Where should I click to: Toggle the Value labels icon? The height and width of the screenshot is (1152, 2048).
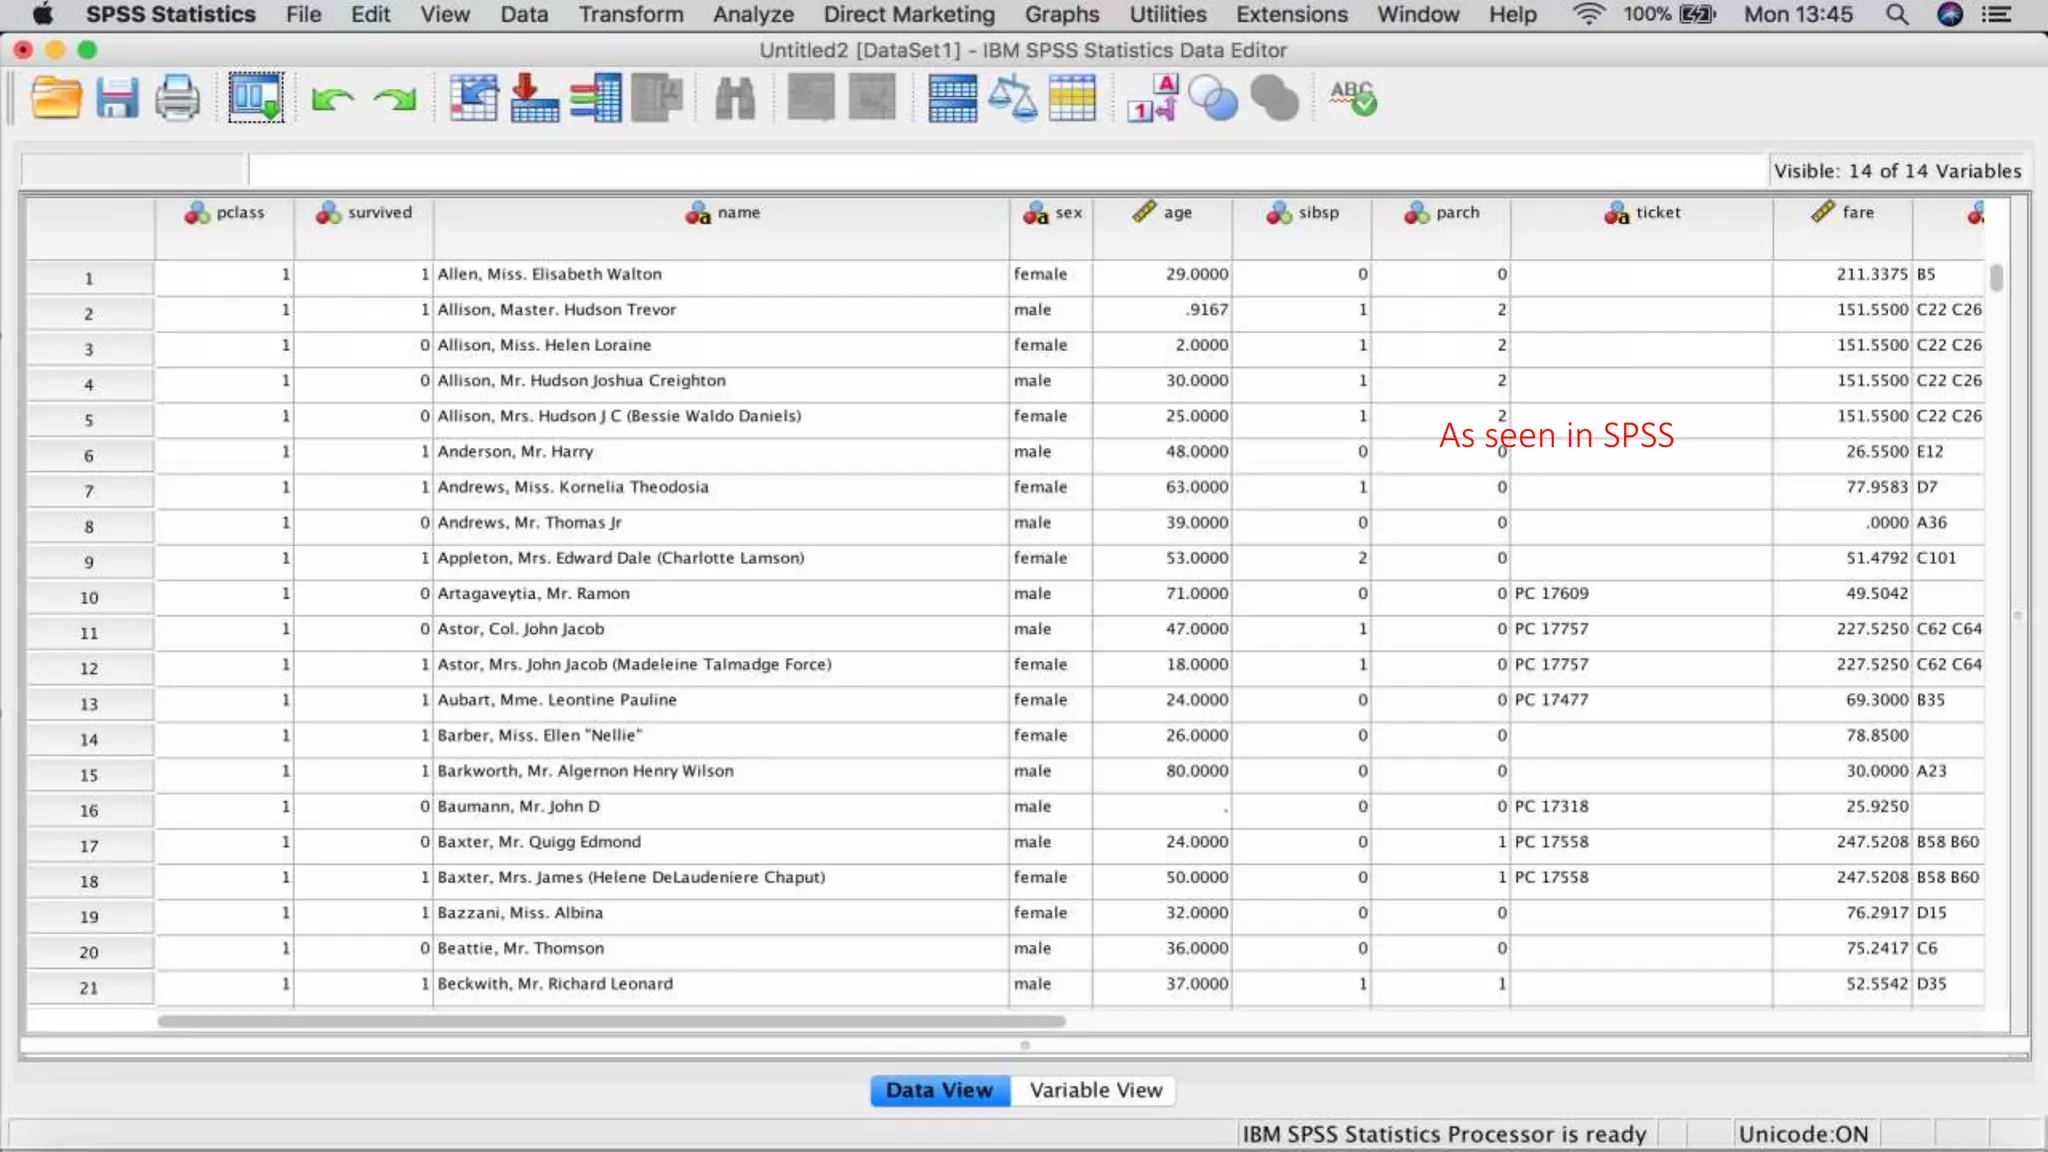pos(1153,98)
